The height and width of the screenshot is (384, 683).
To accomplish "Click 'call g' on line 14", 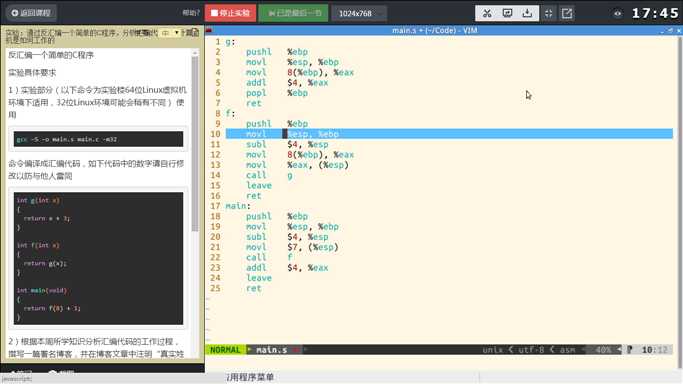I will pos(269,175).
